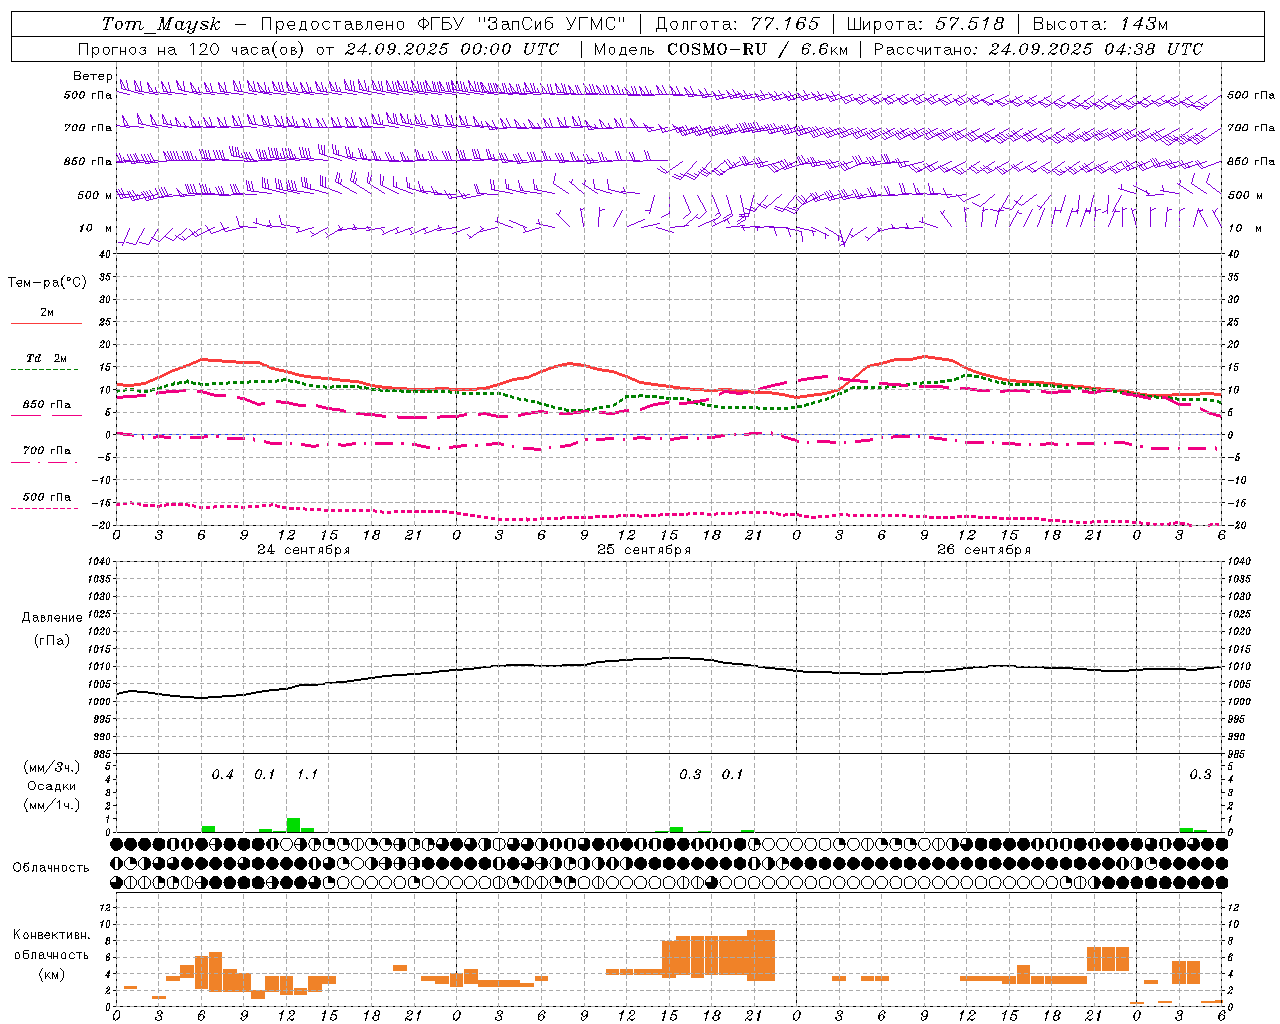The width and height of the screenshot is (1280, 1024).
Task: Click the tallest orange convective cloud bar
Action: pyautogui.click(x=761, y=955)
